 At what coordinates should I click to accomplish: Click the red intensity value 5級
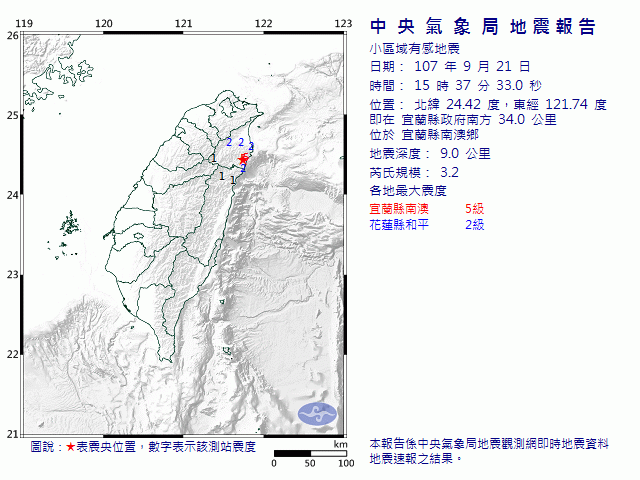474,209
